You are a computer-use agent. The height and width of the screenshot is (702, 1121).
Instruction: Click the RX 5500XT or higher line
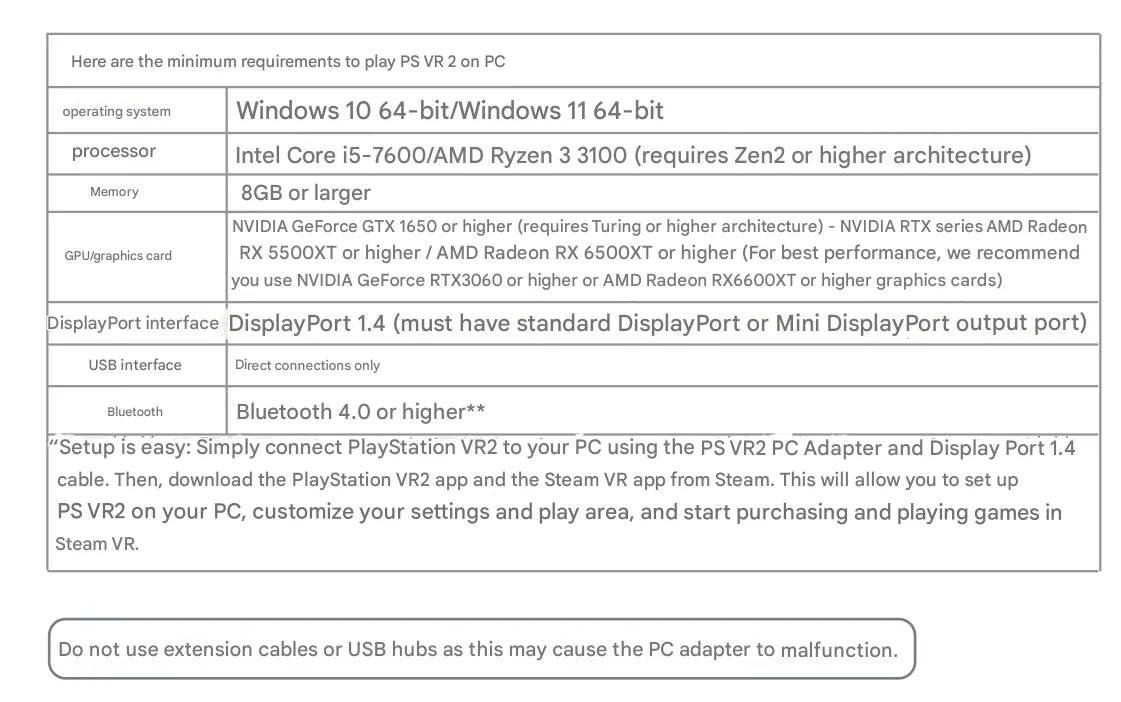659,253
